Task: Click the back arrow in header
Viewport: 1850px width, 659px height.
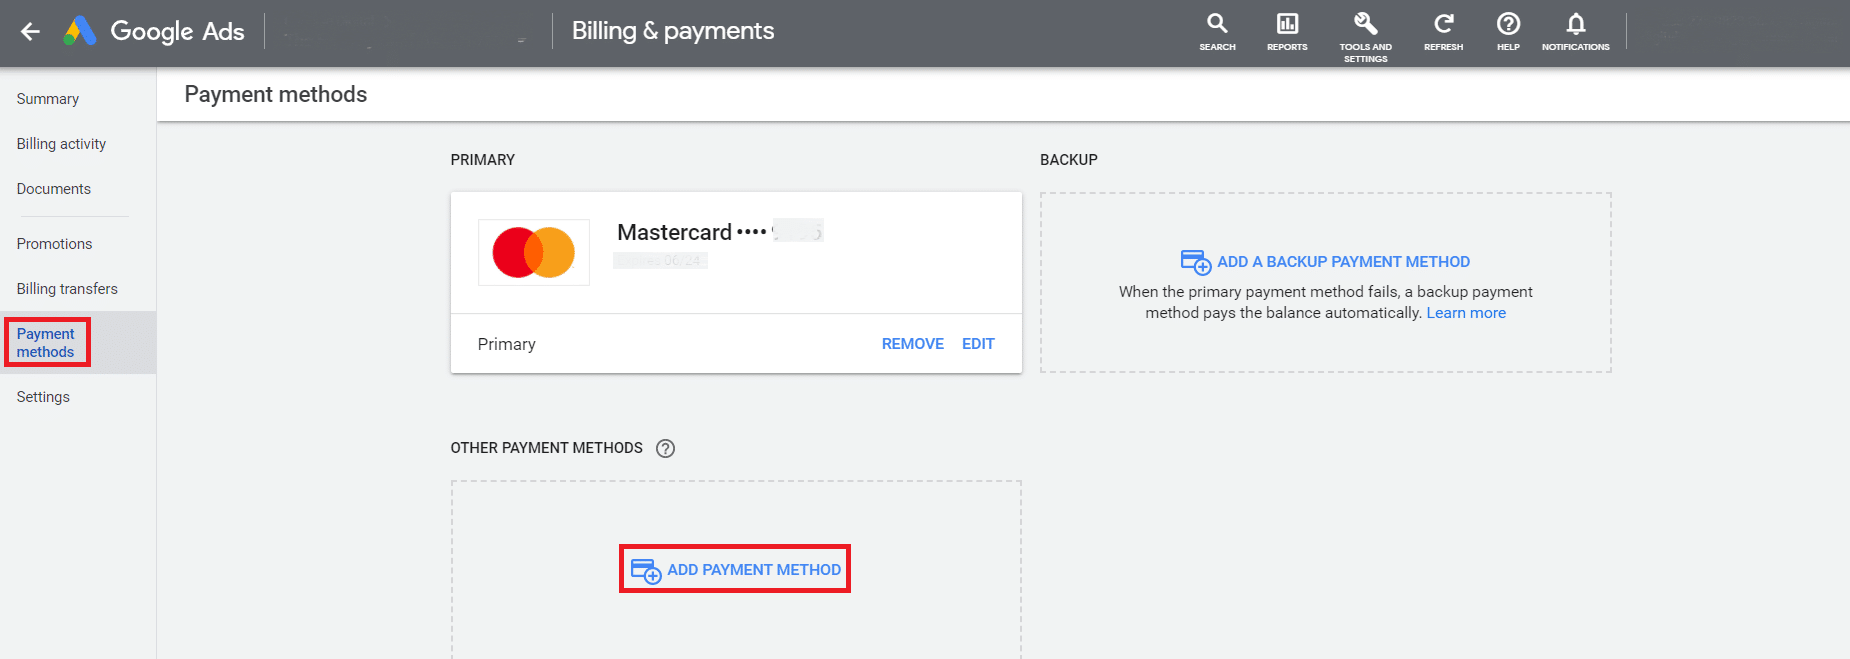Action: (30, 32)
